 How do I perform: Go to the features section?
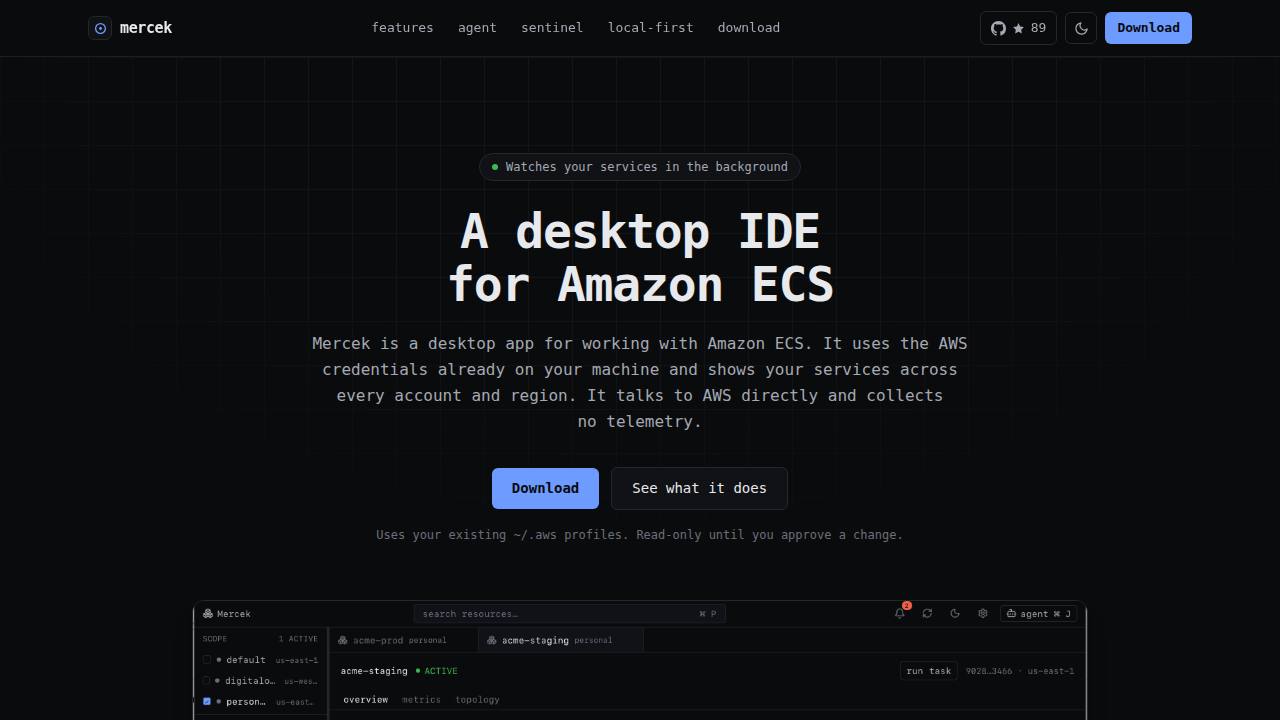tap(402, 28)
